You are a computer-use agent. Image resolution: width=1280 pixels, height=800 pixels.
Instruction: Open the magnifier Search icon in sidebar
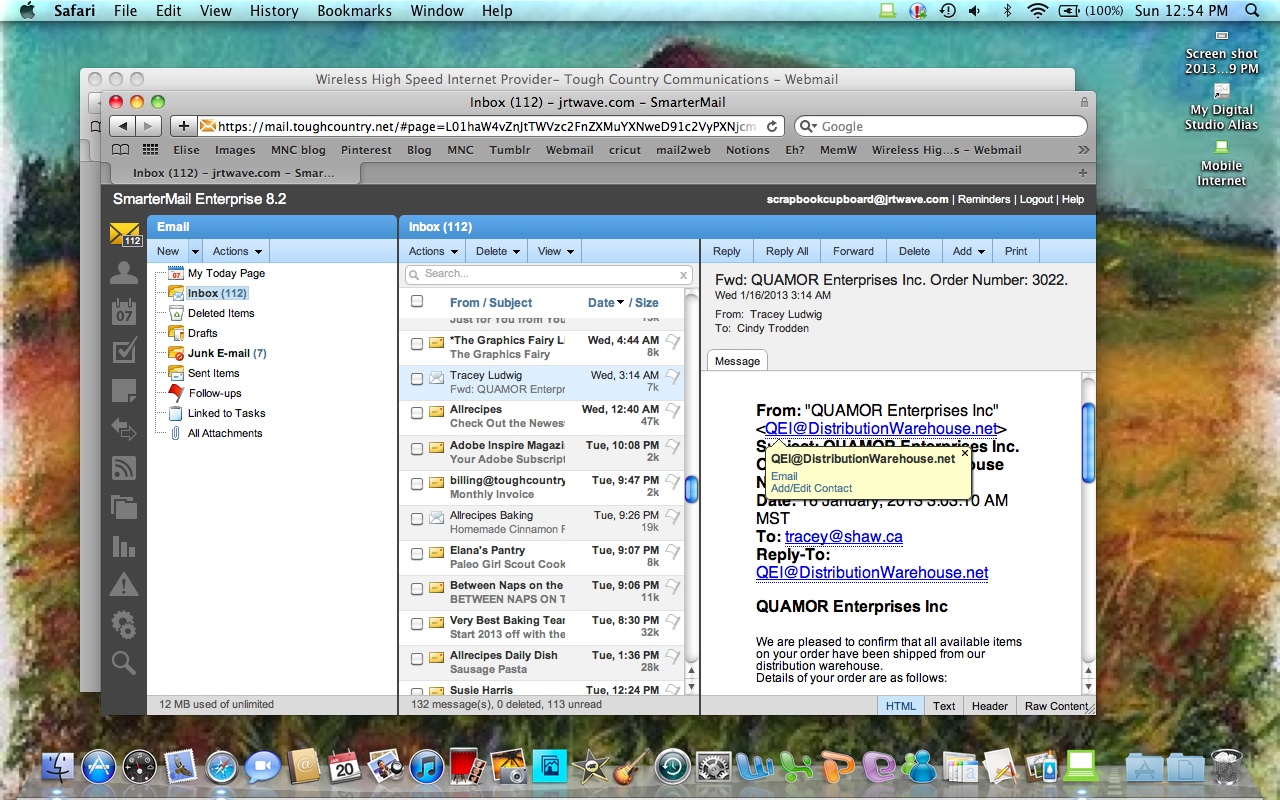pyautogui.click(x=124, y=662)
